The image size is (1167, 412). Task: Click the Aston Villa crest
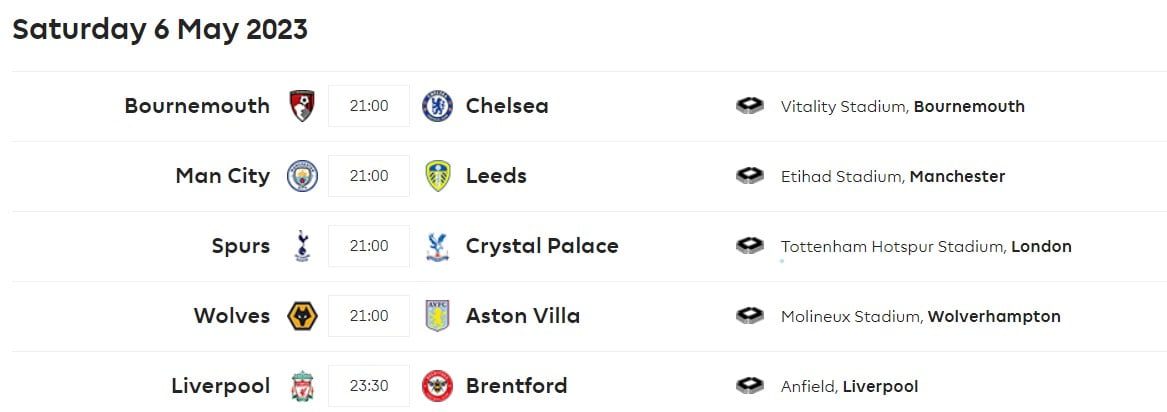(437, 316)
